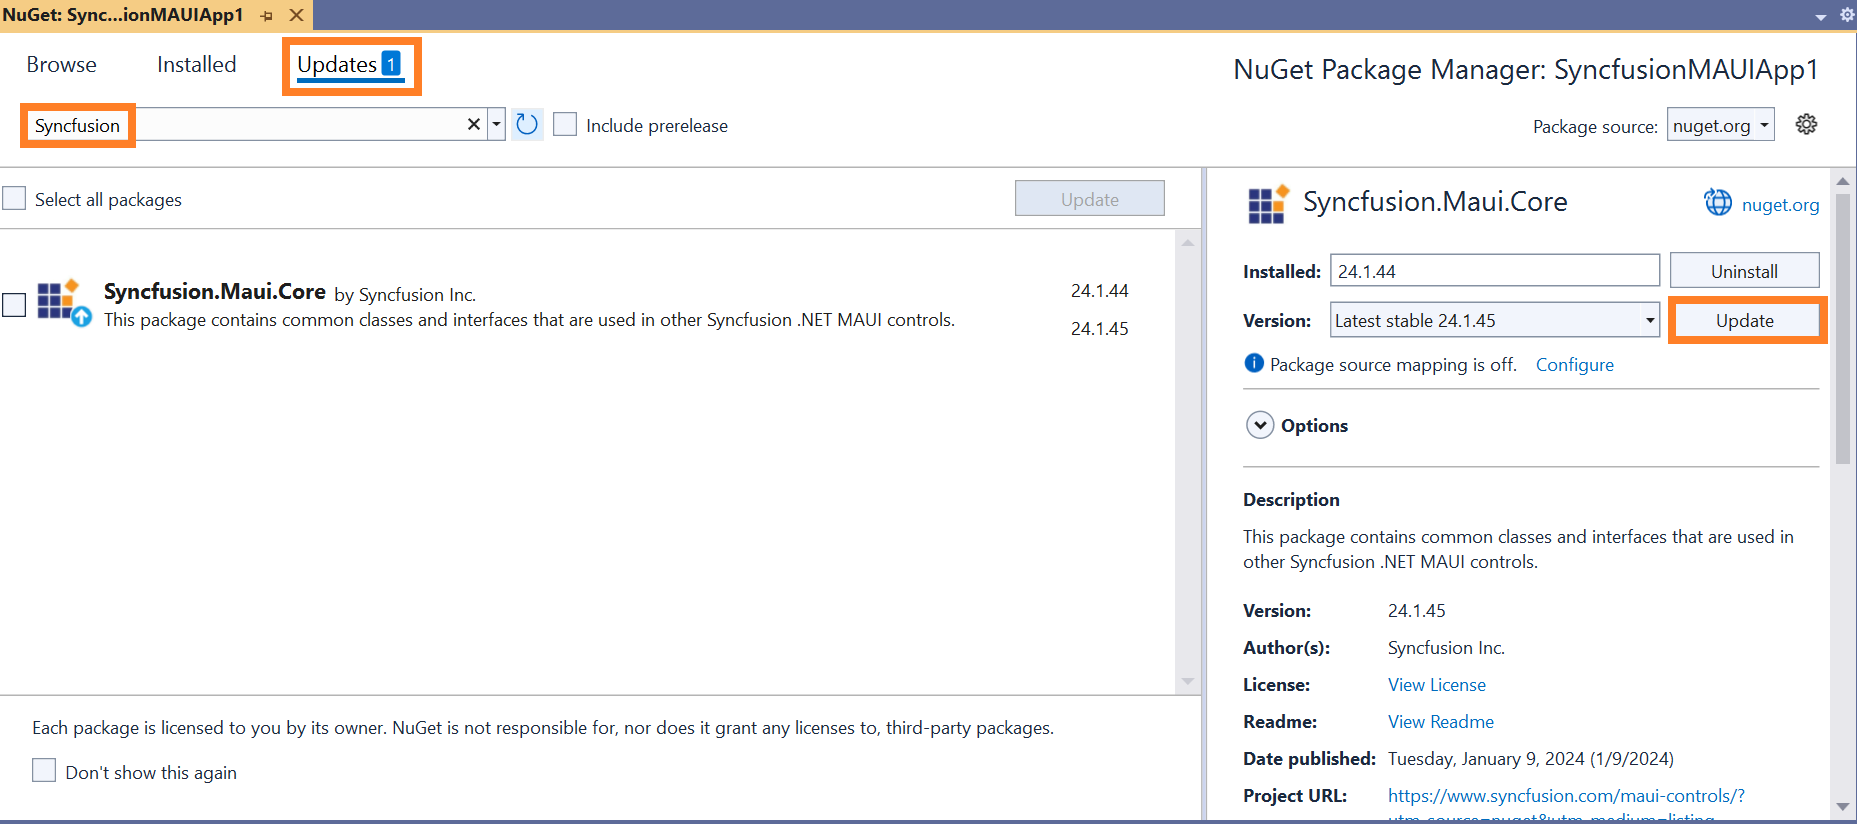Pin the NuGet document tab

(267, 16)
